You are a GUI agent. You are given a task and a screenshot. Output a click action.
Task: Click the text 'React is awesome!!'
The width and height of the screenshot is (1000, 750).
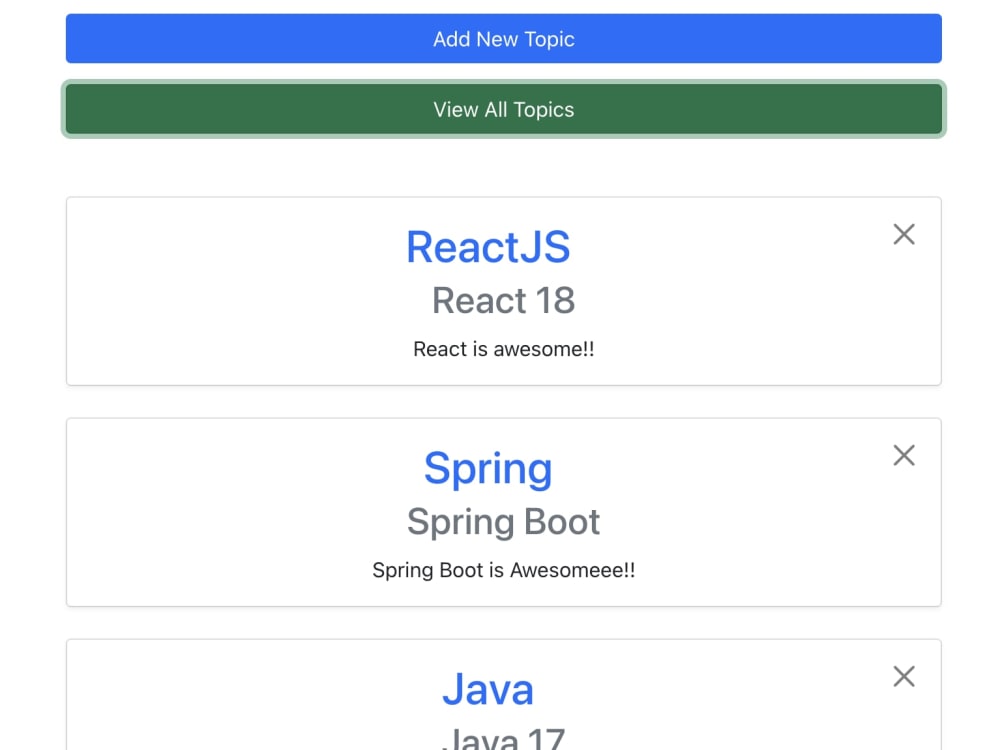point(504,349)
